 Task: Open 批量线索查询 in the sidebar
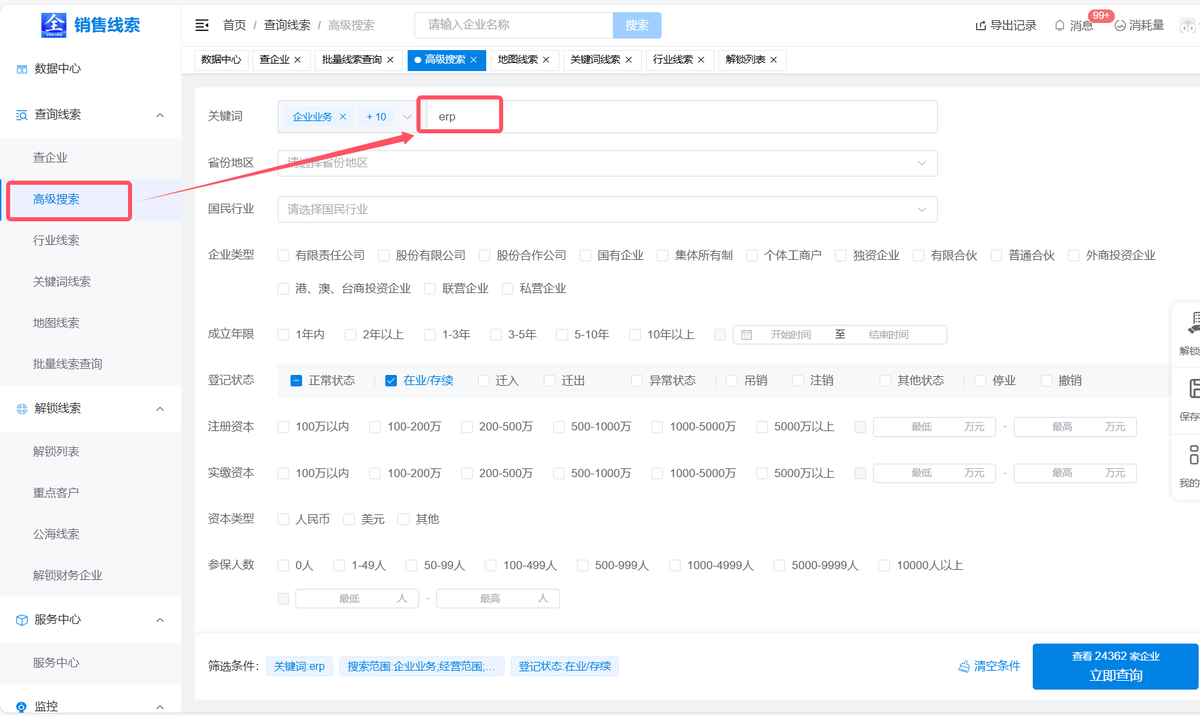pos(68,365)
